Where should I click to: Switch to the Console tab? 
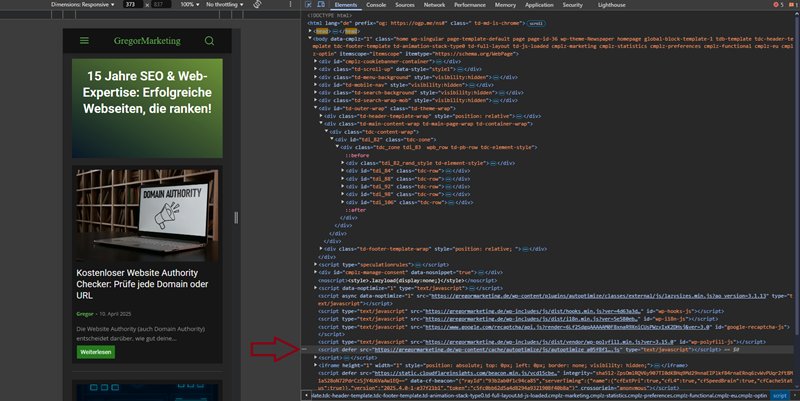click(x=376, y=5)
